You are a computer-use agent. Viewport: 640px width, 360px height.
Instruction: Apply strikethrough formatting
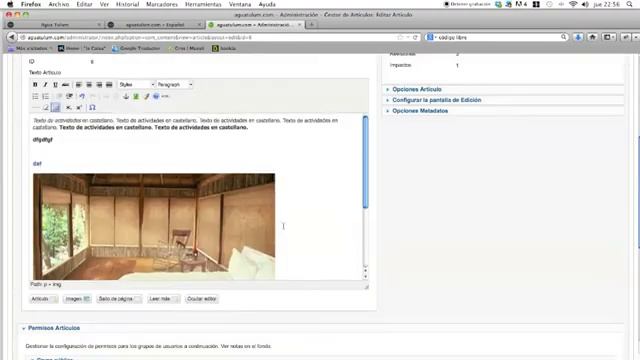(65, 84)
